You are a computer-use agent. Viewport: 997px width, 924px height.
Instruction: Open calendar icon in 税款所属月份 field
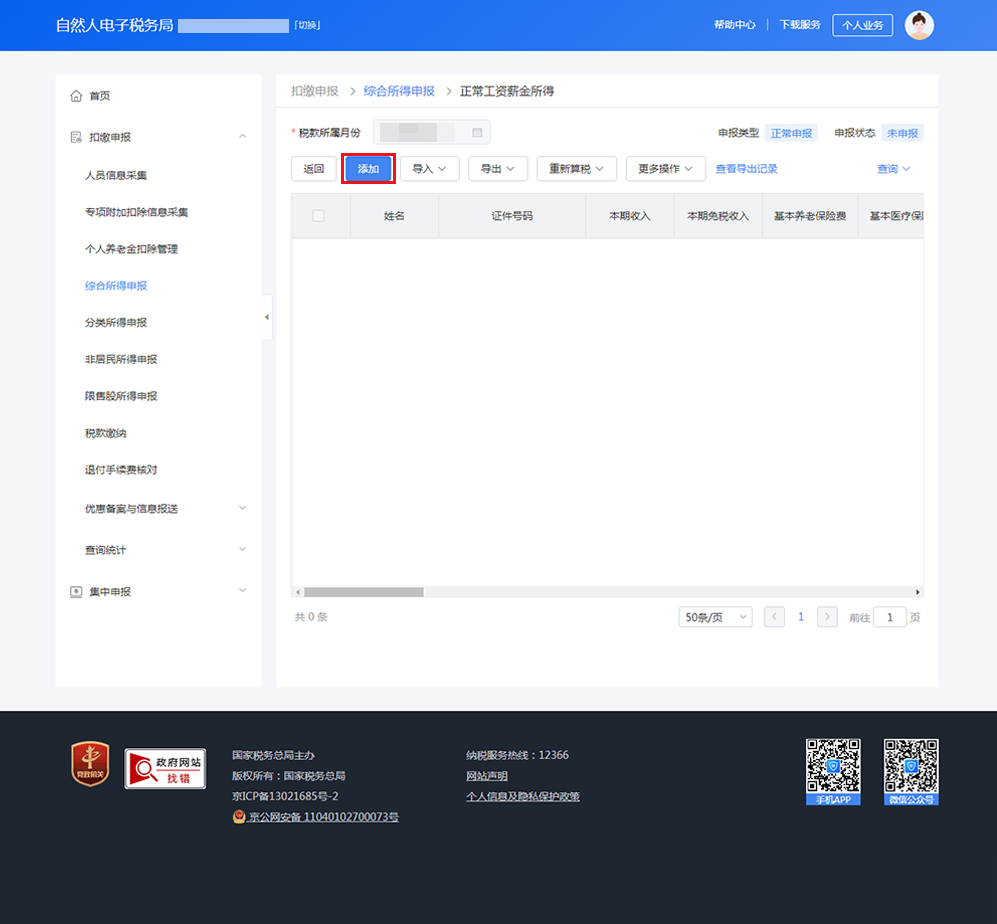477,132
